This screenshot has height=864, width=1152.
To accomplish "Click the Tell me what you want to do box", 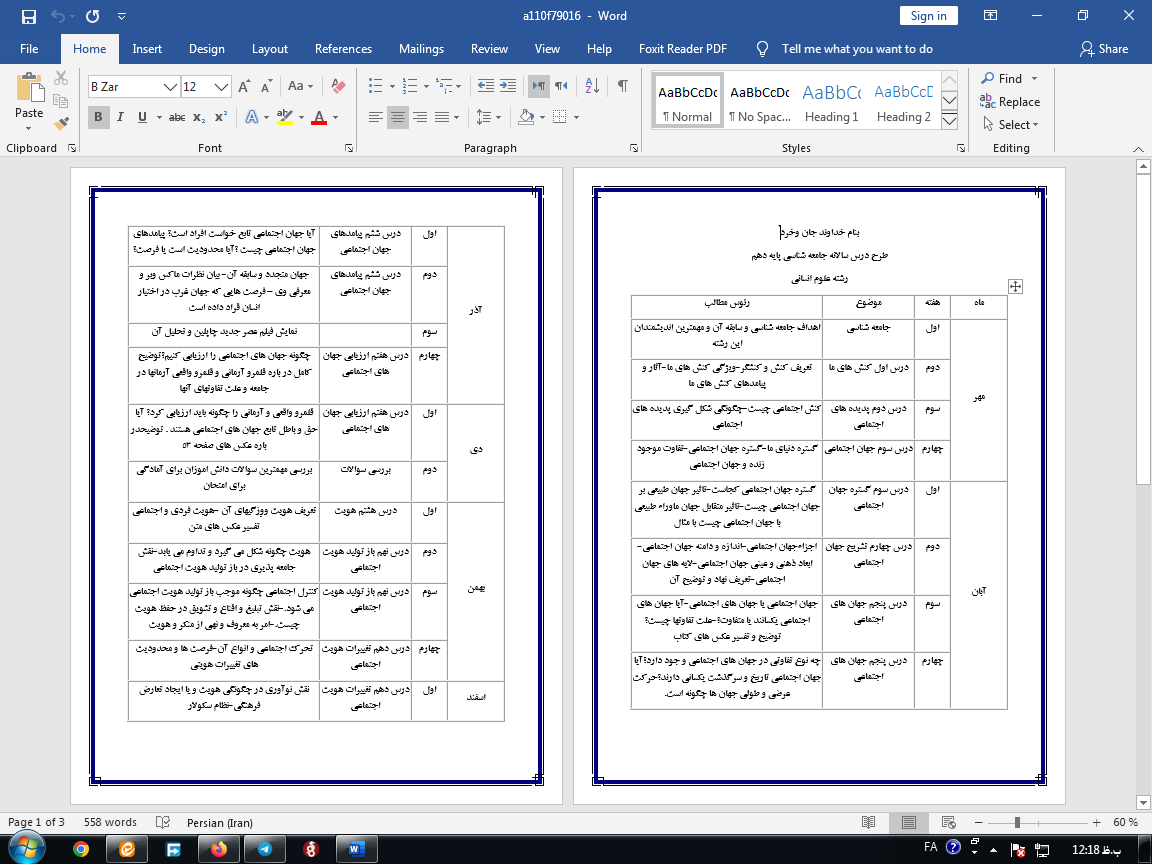I will coord(857,49).
